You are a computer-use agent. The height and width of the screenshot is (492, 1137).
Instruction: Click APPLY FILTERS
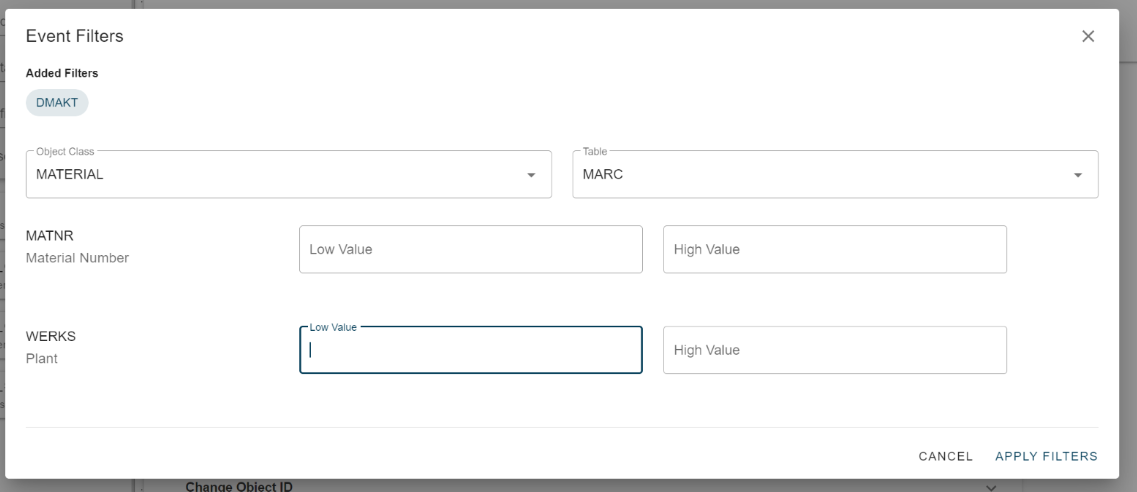1046,456
